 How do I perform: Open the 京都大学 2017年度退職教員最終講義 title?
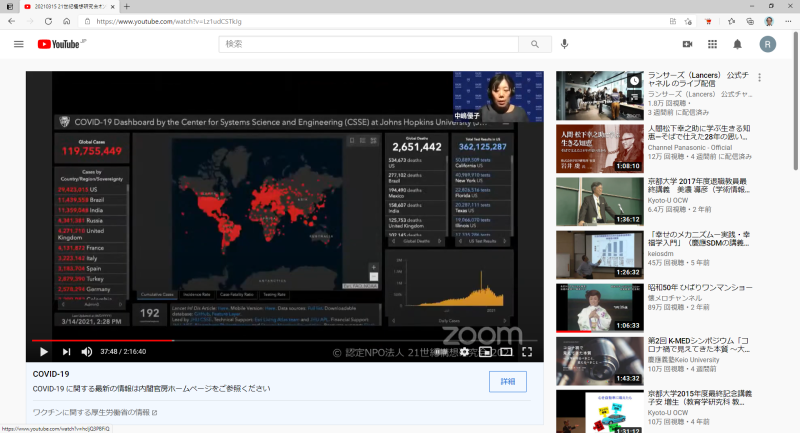698,185
